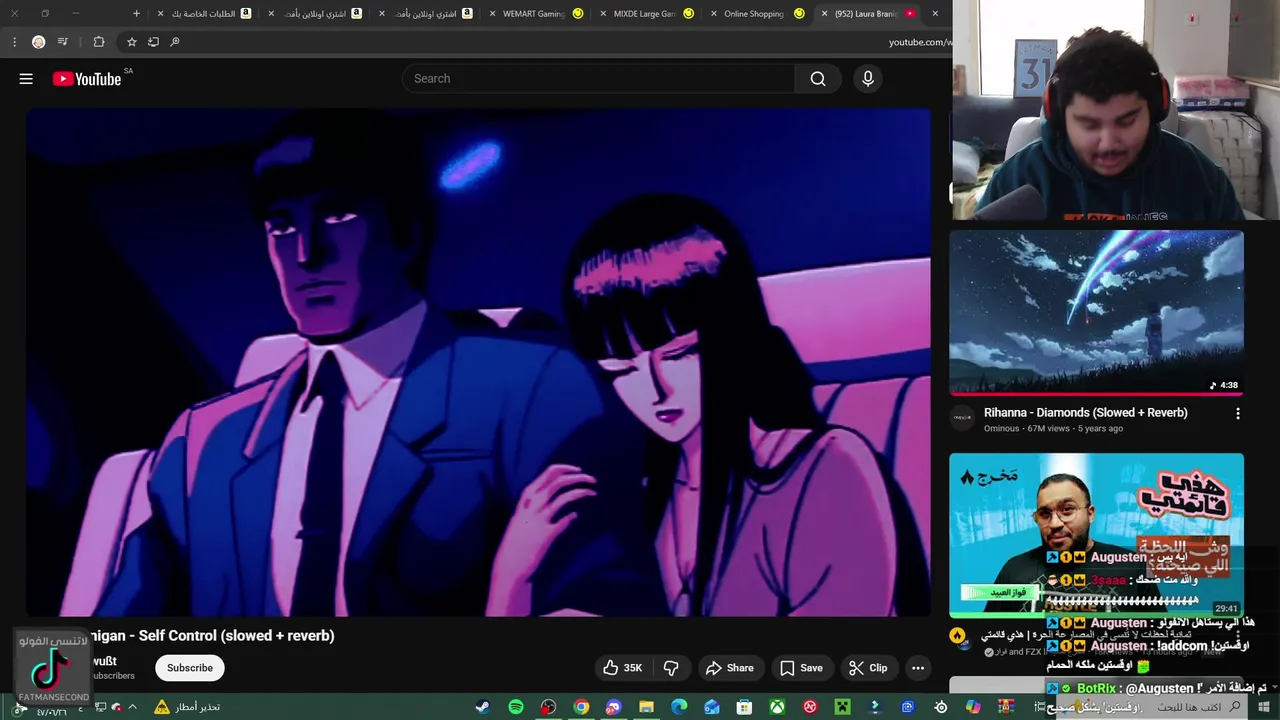Open Google Chrome from the taskbar
The height and width of the screenshot is (720, 1280).
[x=581, y=707]
